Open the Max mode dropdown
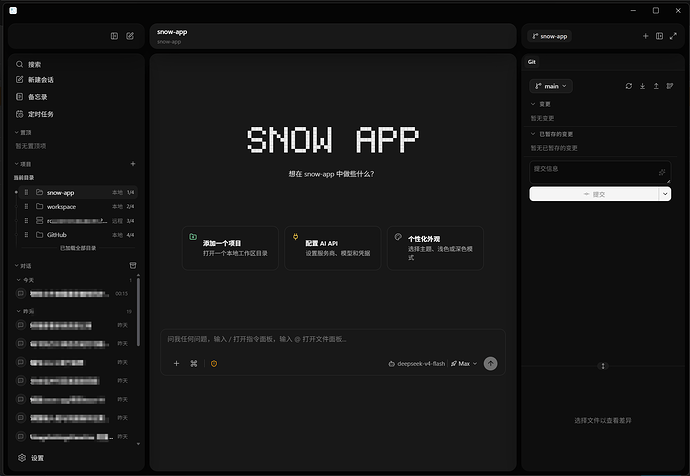The width and height of the screenshot is (690, 476). click(x=464, y=364)
